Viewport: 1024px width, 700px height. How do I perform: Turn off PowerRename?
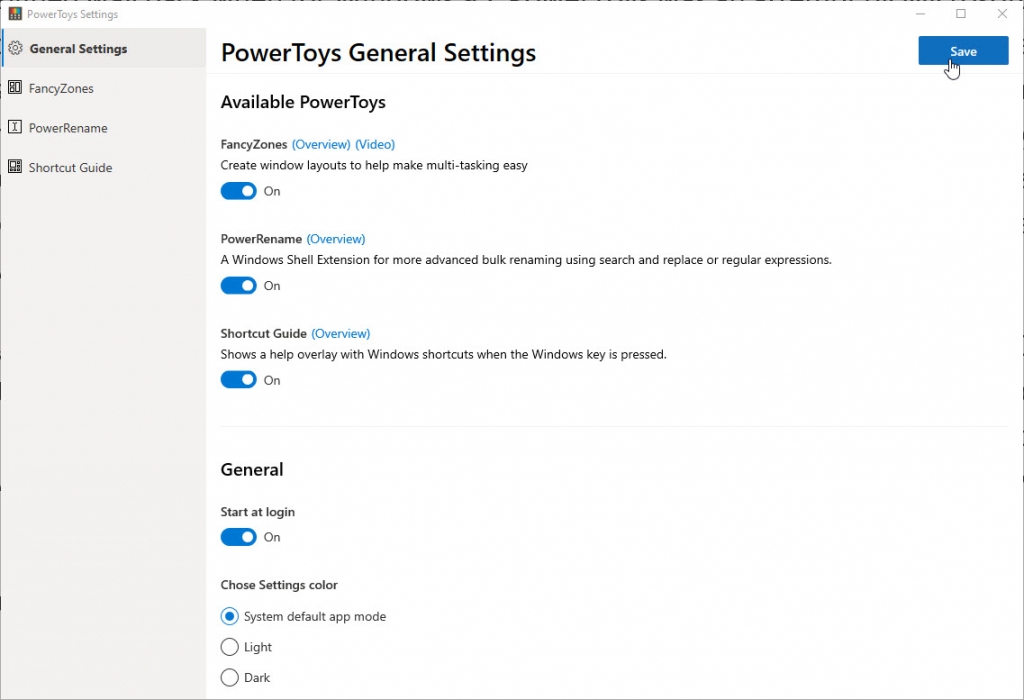[x=238, y=285]
